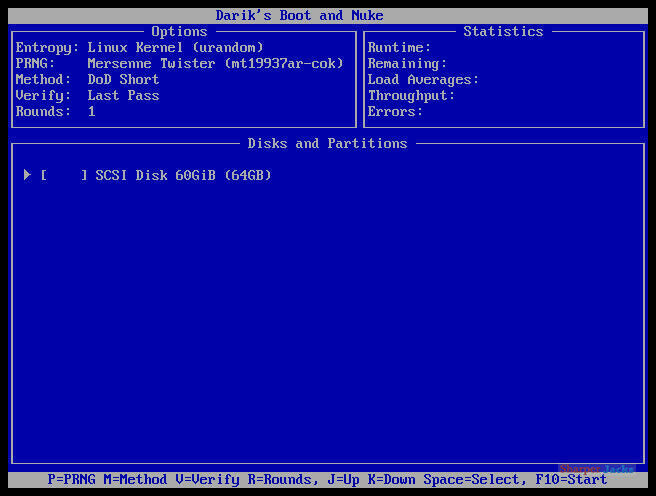Select the SCSI Disk 60GiB entry
Viewport: 656px width, 496px height.
(183, 175)
